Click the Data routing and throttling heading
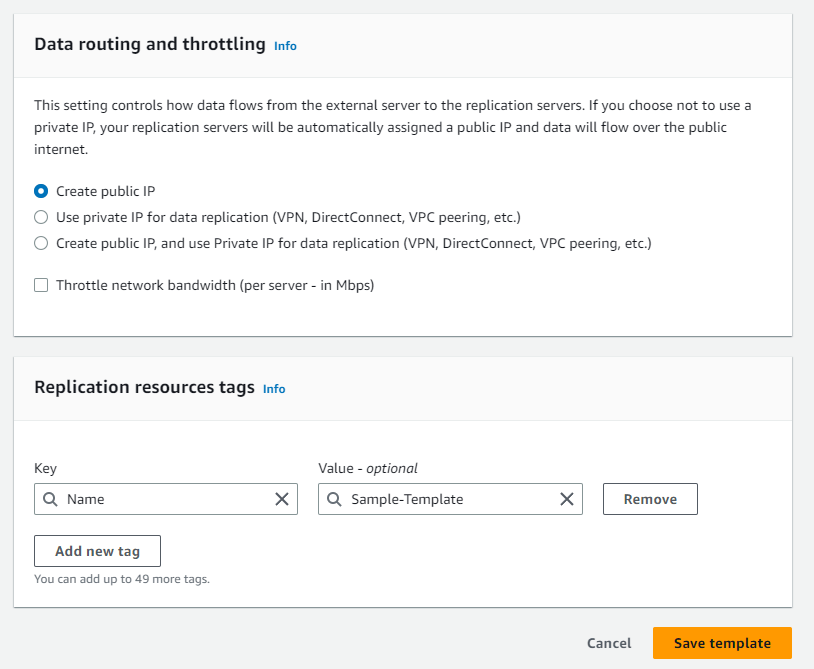Image resolution: width=814 pixels, height=669 pixels. tap(150, 45)
